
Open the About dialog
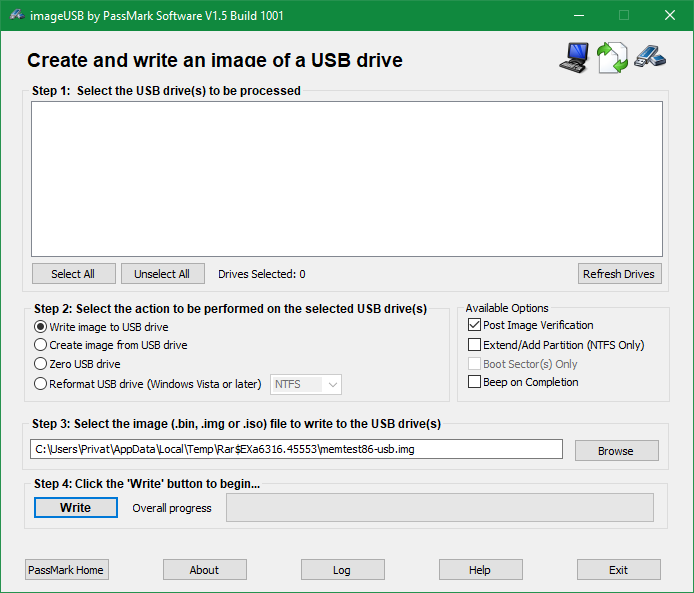tap(204, 570)
